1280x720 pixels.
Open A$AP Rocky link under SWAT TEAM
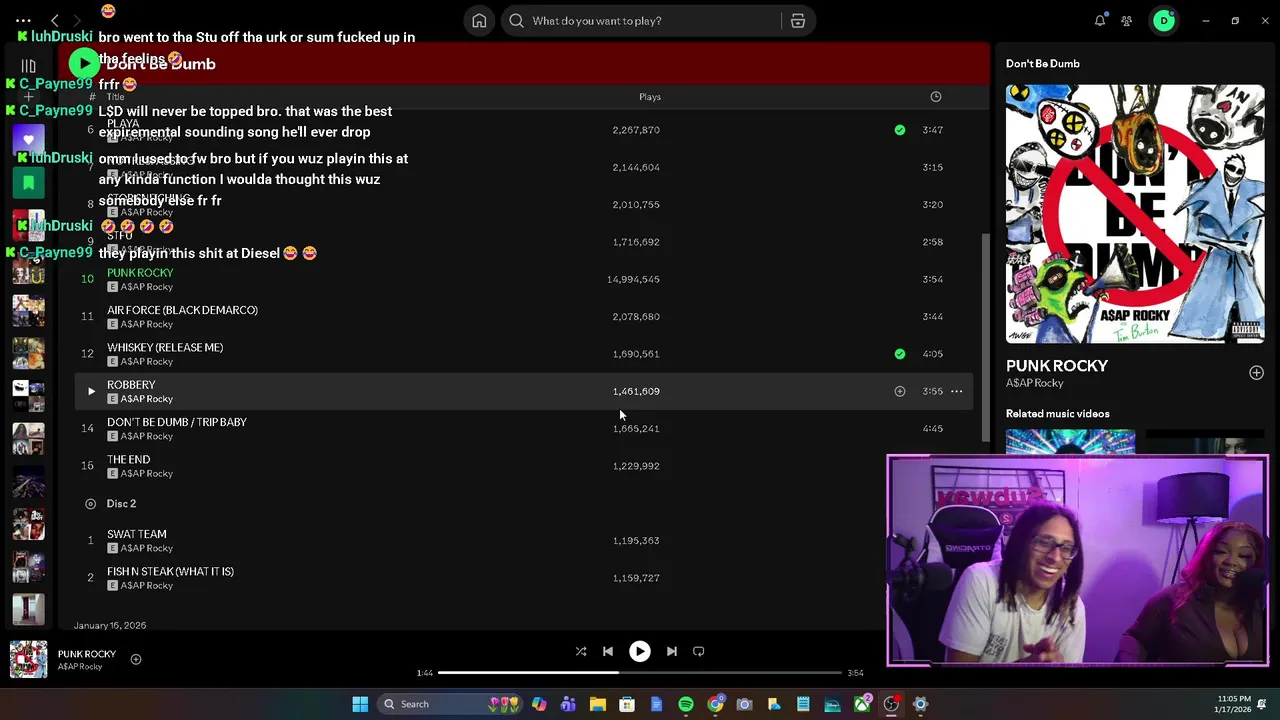coord(147,548)
